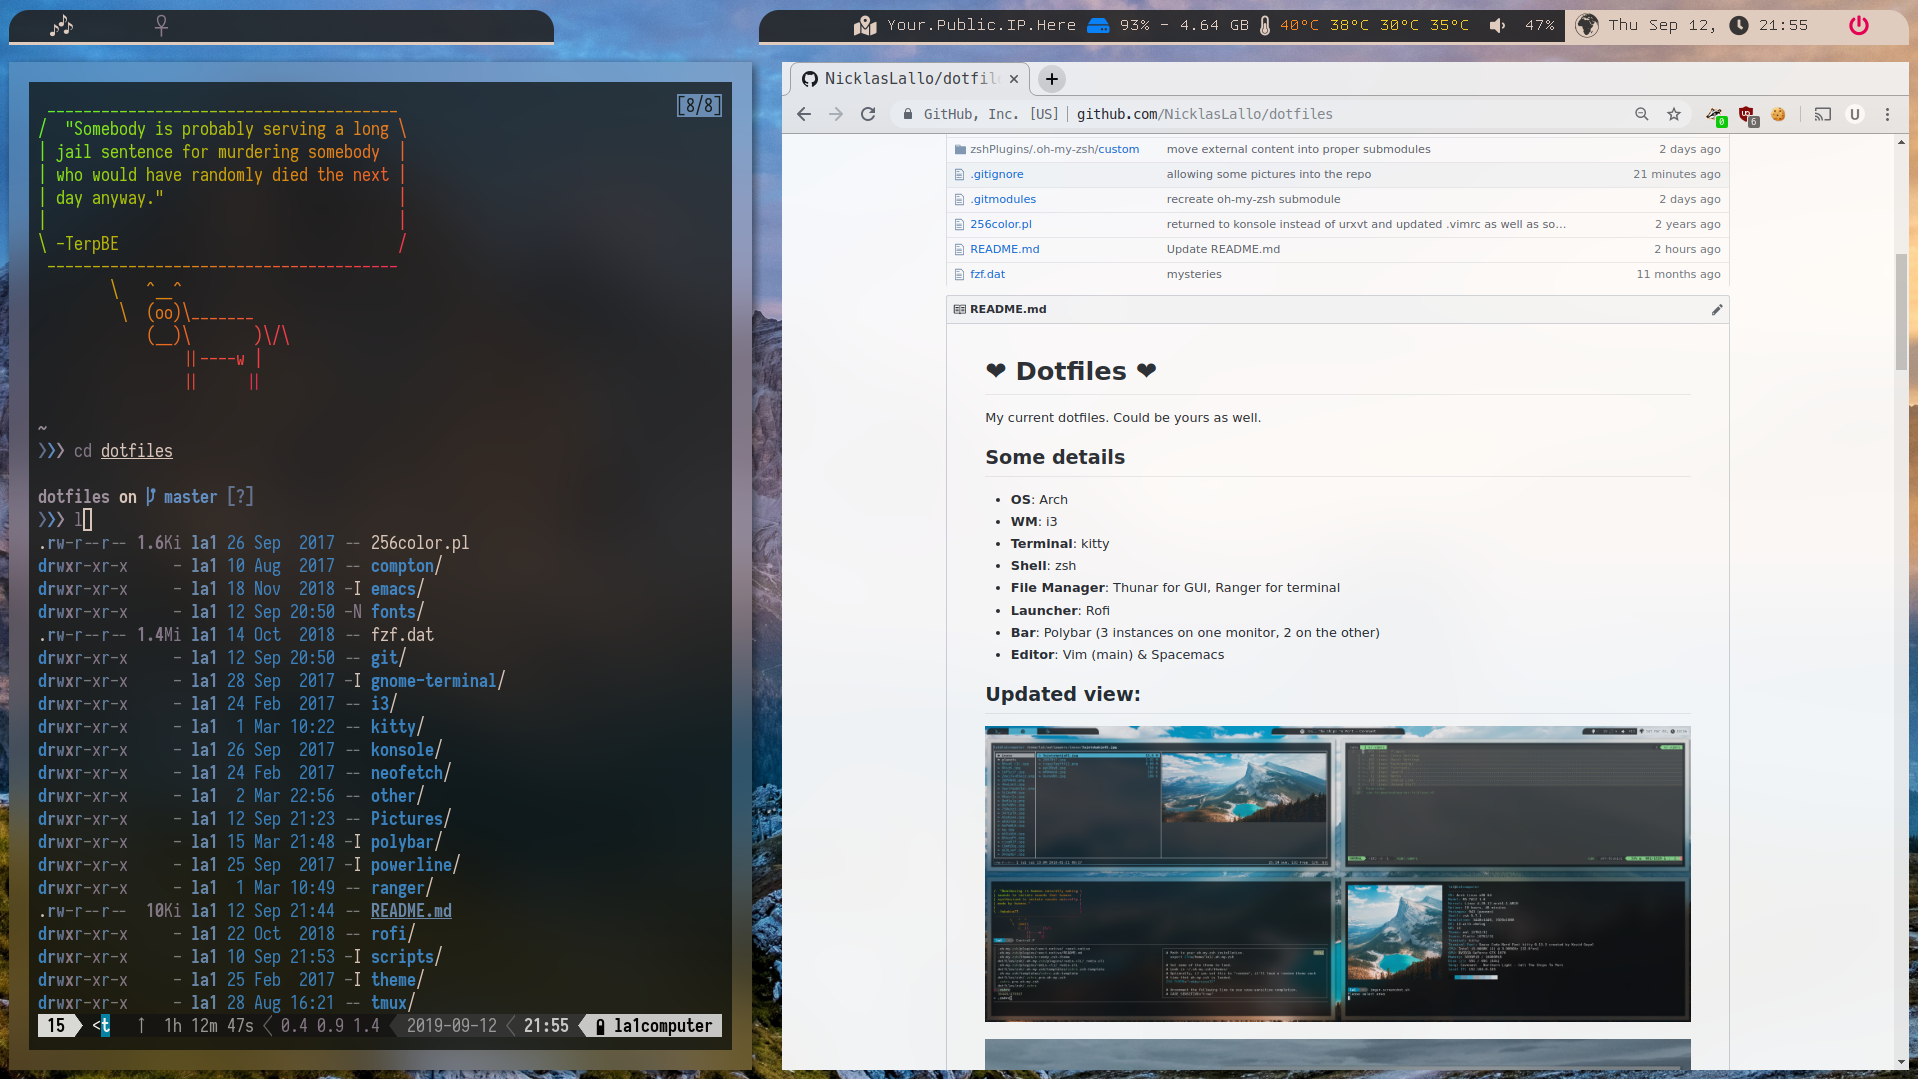
Task: Open the README.md file link in list
Action: click(x=1004, y=249)
